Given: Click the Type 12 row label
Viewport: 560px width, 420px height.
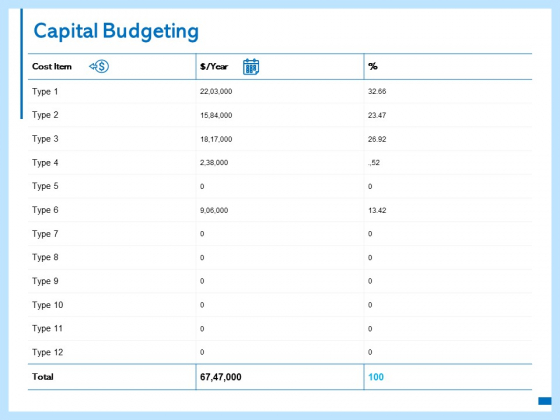Looking at the screenshot, I should point(48,352).
